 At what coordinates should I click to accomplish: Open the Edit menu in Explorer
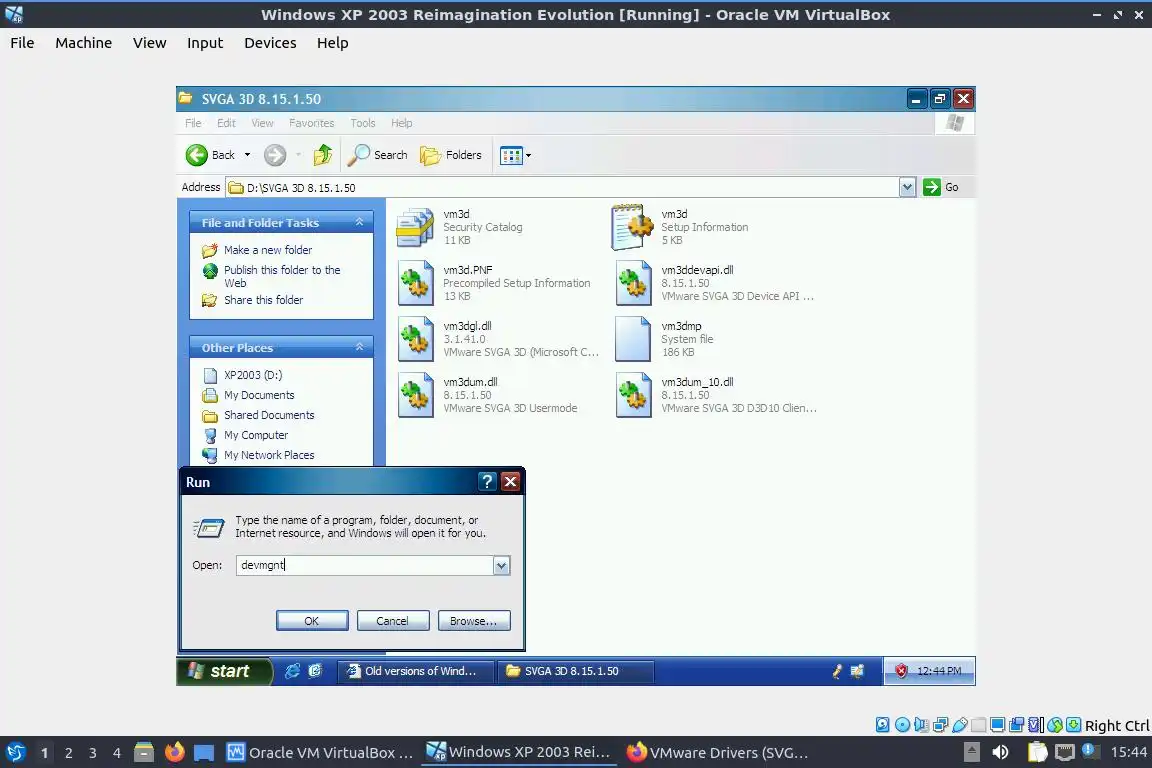pyautogui.click(x=226, y=123)
